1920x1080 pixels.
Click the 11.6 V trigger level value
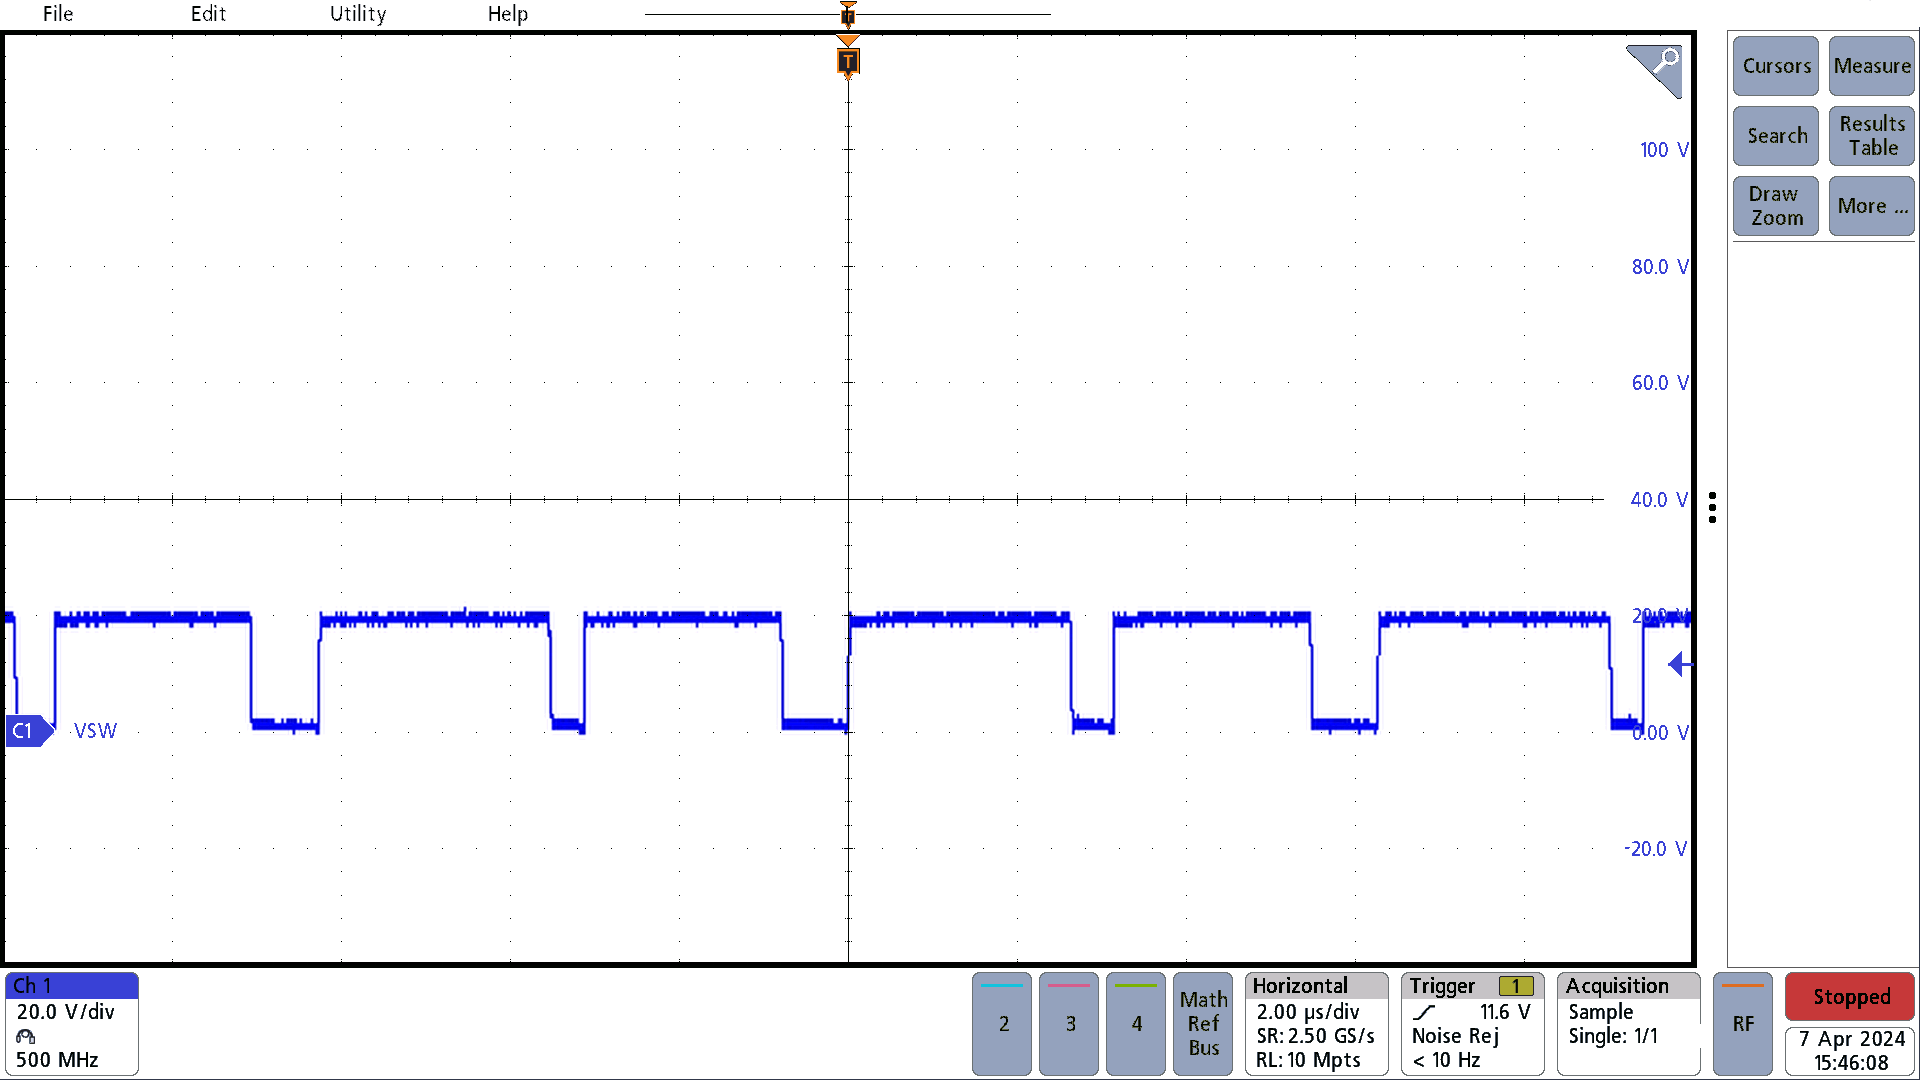[x=1505, y=1012]
